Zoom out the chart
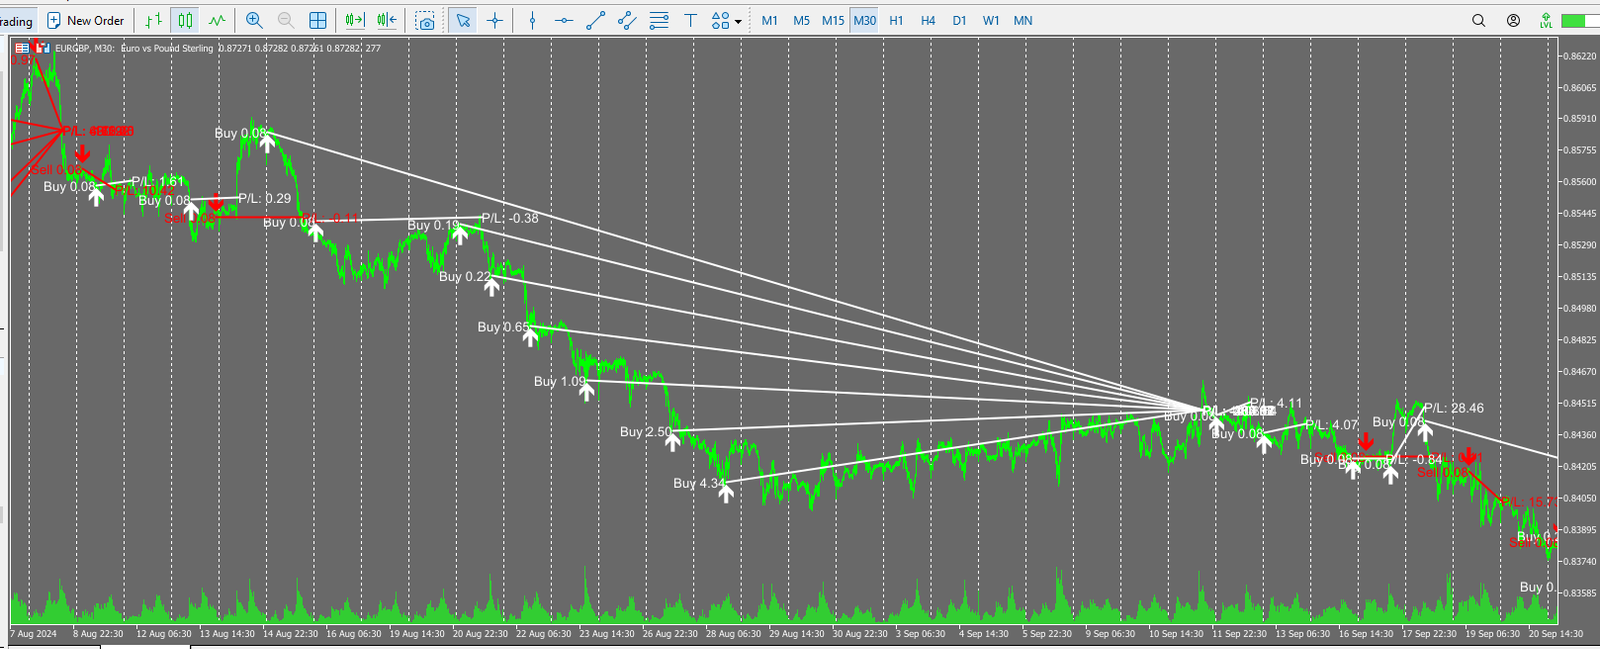The height and width of the screenshot is (649, 1600). (285, 20)
